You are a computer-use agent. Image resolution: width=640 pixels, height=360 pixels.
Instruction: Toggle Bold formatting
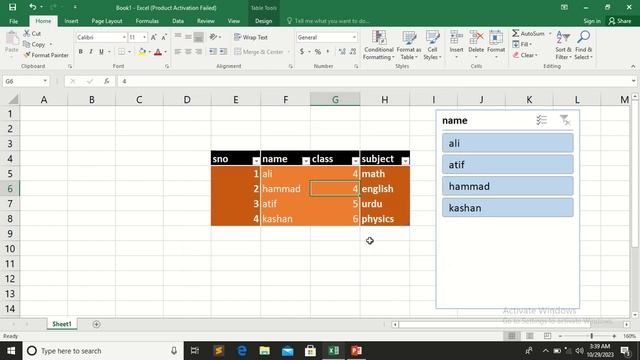81,52
